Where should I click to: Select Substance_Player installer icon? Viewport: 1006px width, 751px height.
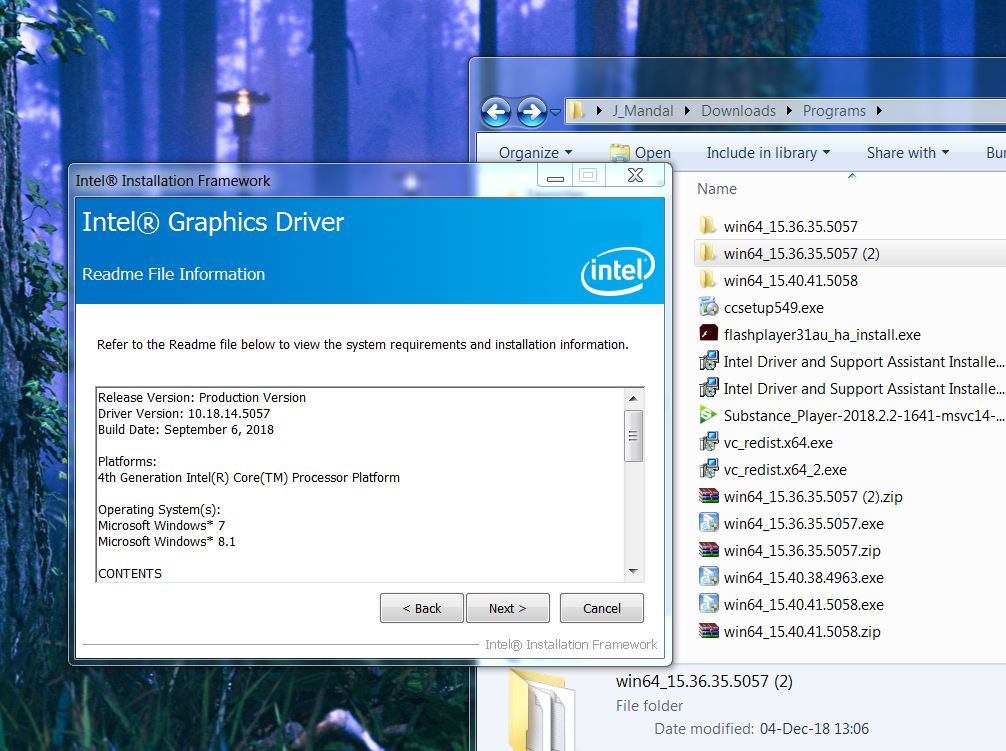click(x=708, y=414)
